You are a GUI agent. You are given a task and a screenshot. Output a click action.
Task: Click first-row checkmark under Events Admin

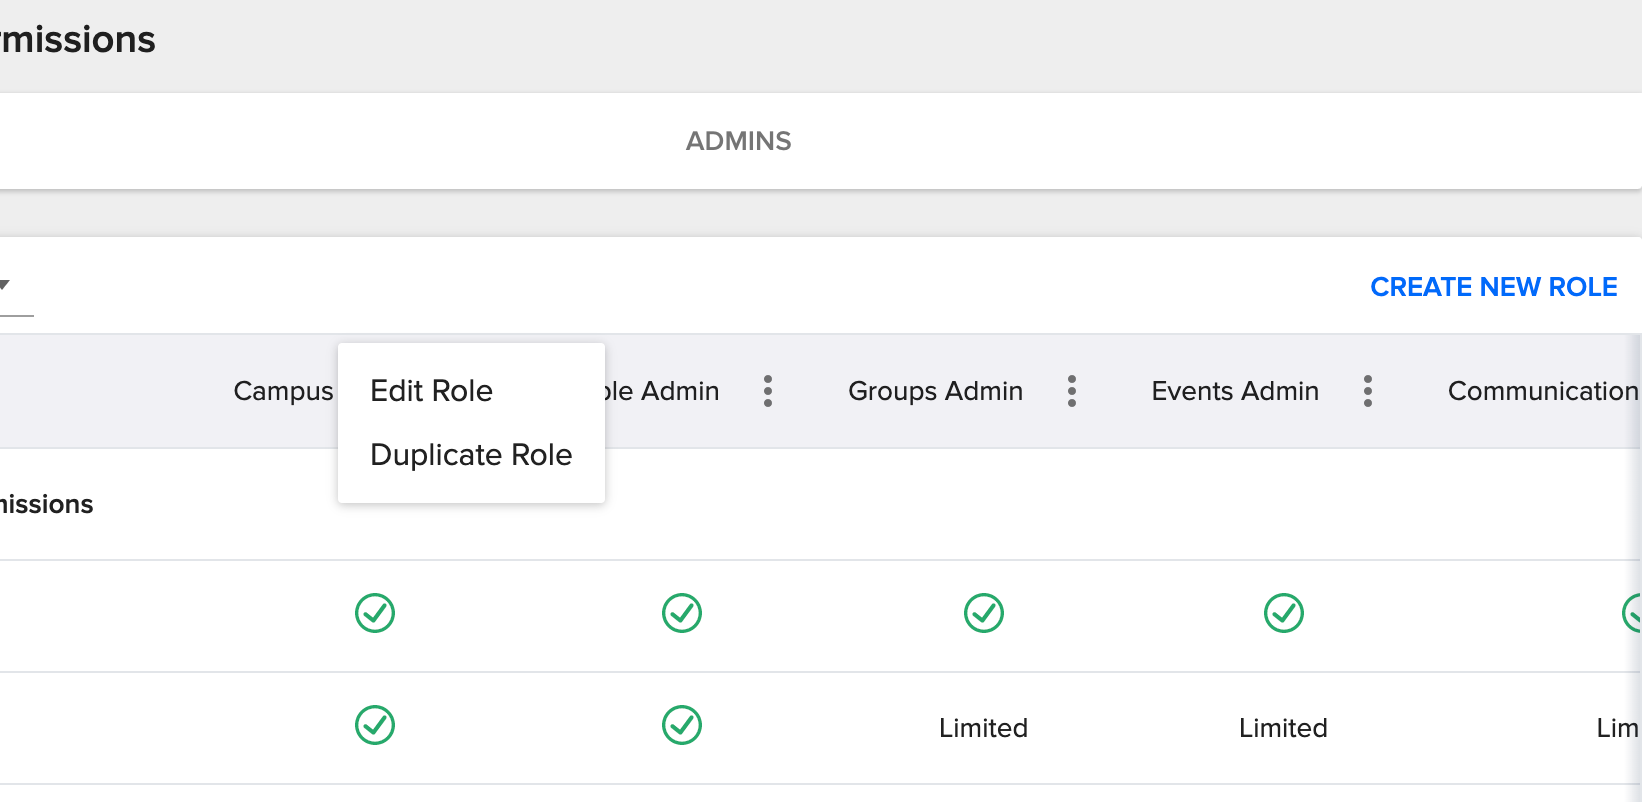click(1283, 613)
